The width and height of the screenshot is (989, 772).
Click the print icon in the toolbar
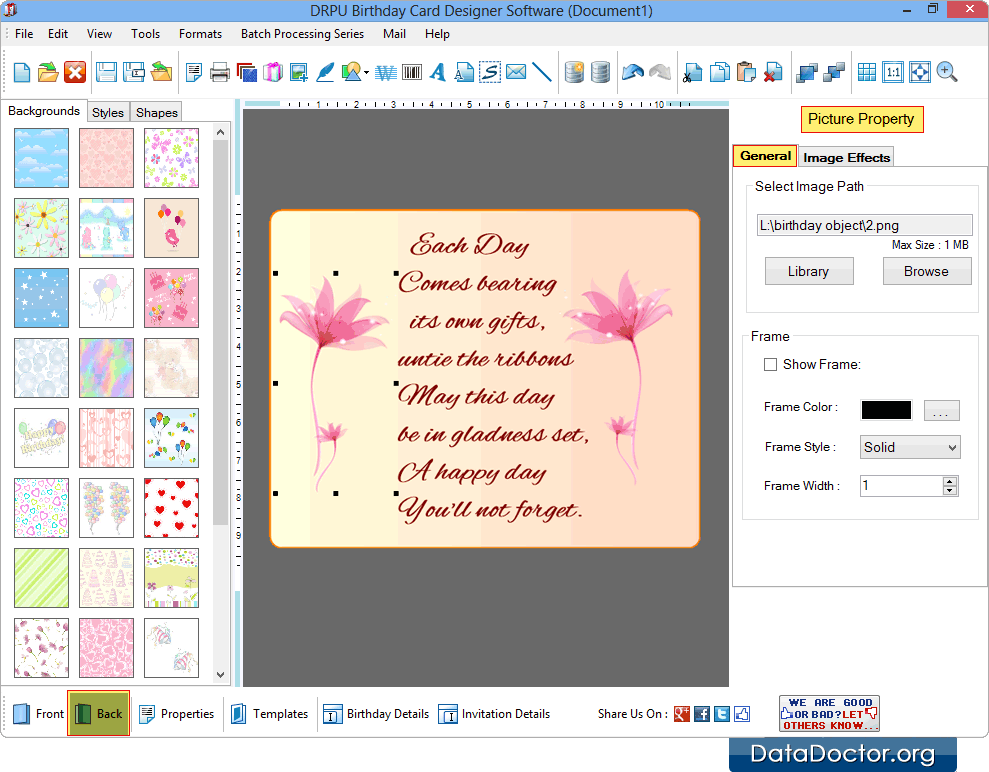click(x=219, y=73)
